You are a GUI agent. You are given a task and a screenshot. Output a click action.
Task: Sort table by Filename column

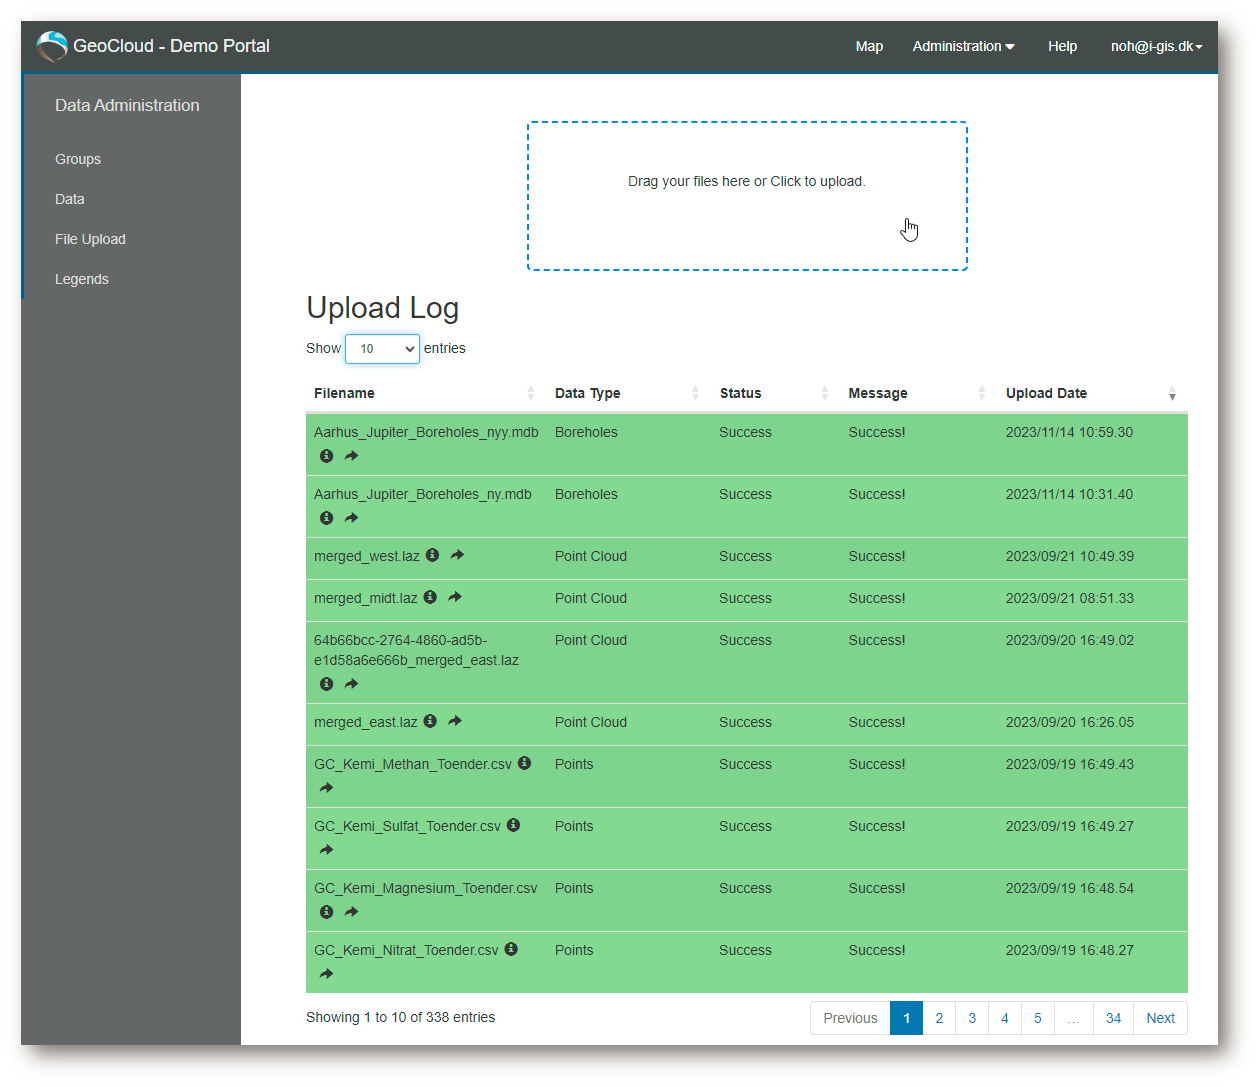tap(426, 393)
